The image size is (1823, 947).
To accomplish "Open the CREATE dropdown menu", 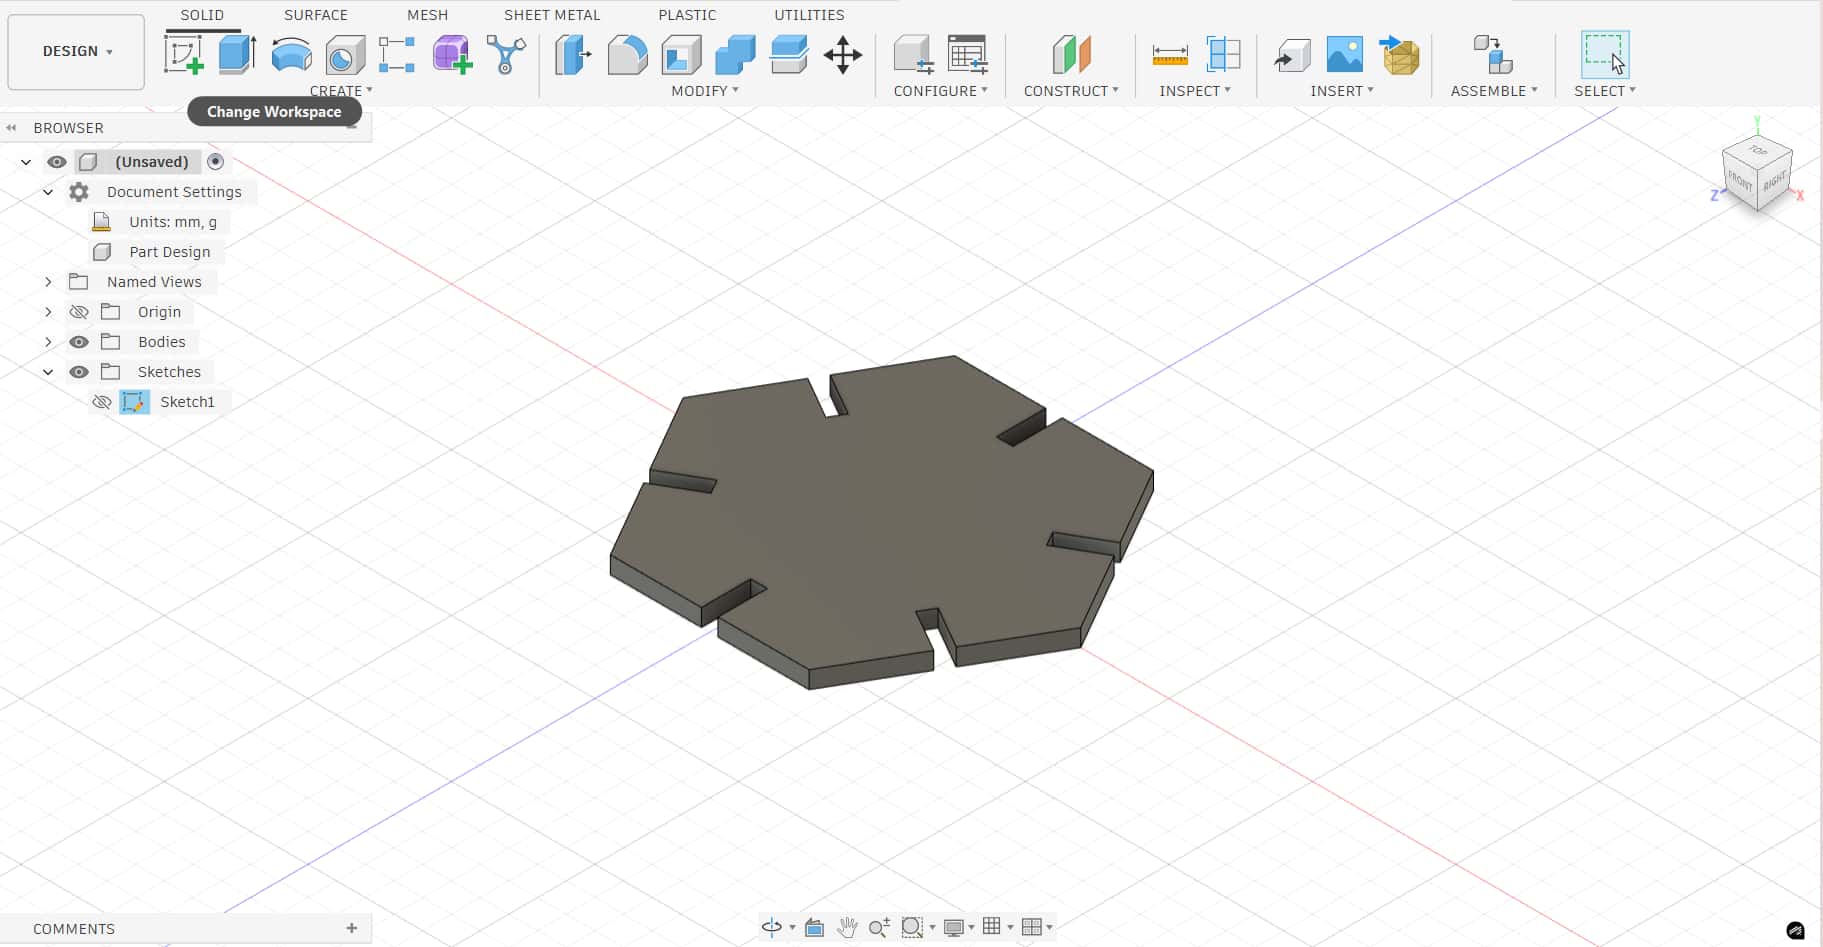I will click(x=341, y=91).
